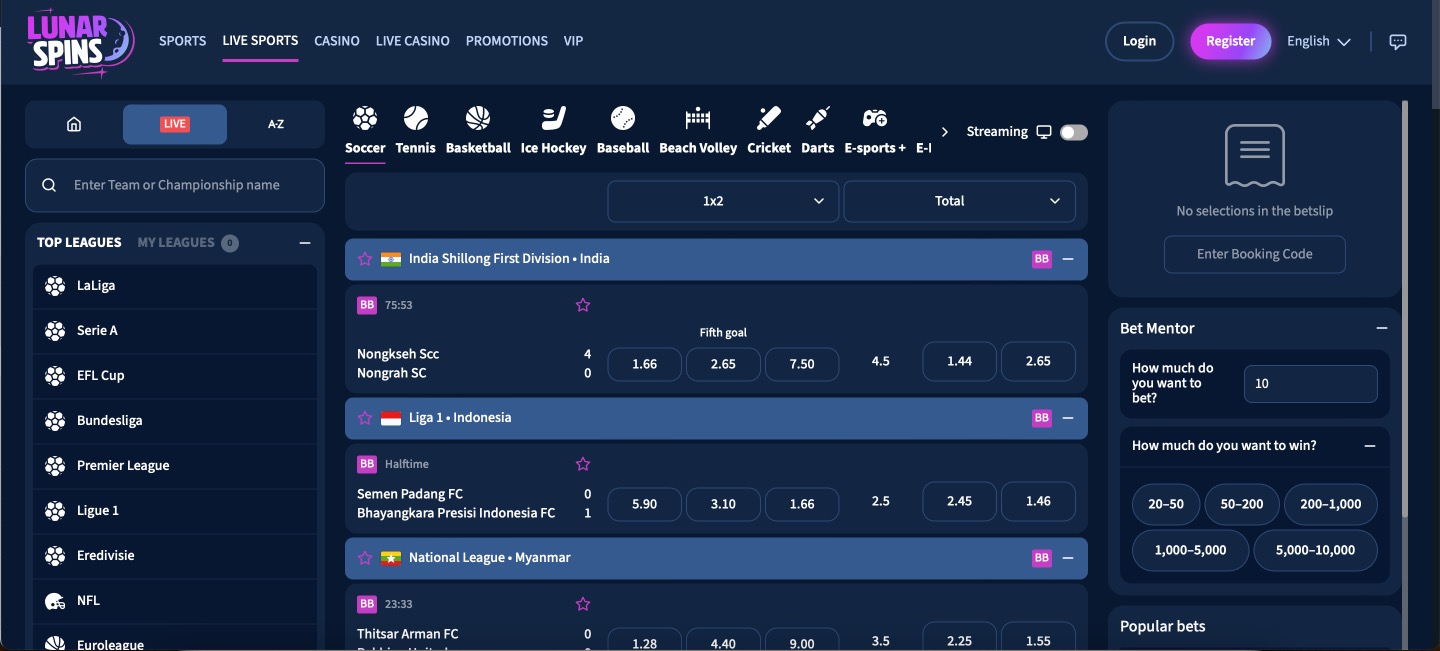This screenshot has height=651, width=1440.
Task: Expand the English language selector
Action: click(1318, 41)
